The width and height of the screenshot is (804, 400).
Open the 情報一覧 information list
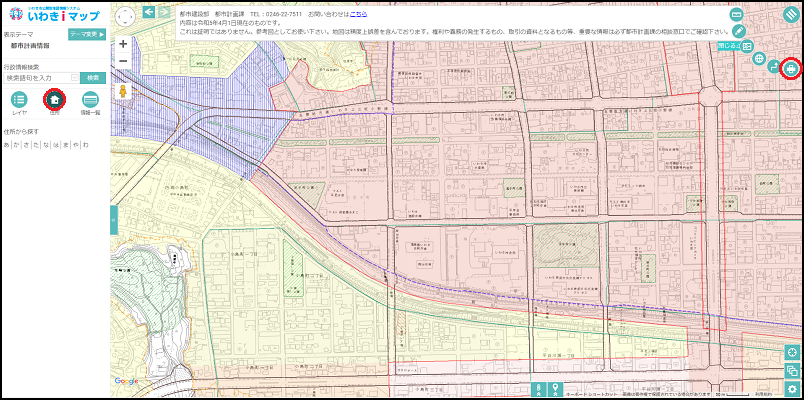coord(90,99)
